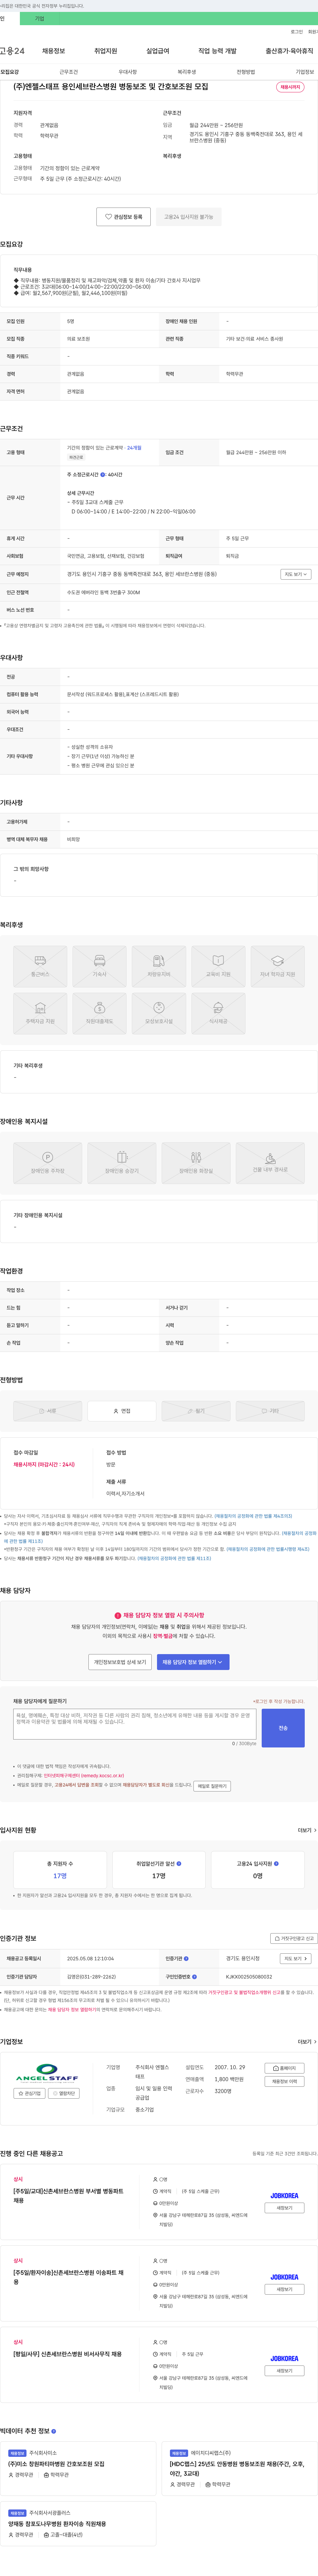Click the Angel Staff company logo
The width and height of the screenshot is (318, 2576).
(x=47, y=2073)
